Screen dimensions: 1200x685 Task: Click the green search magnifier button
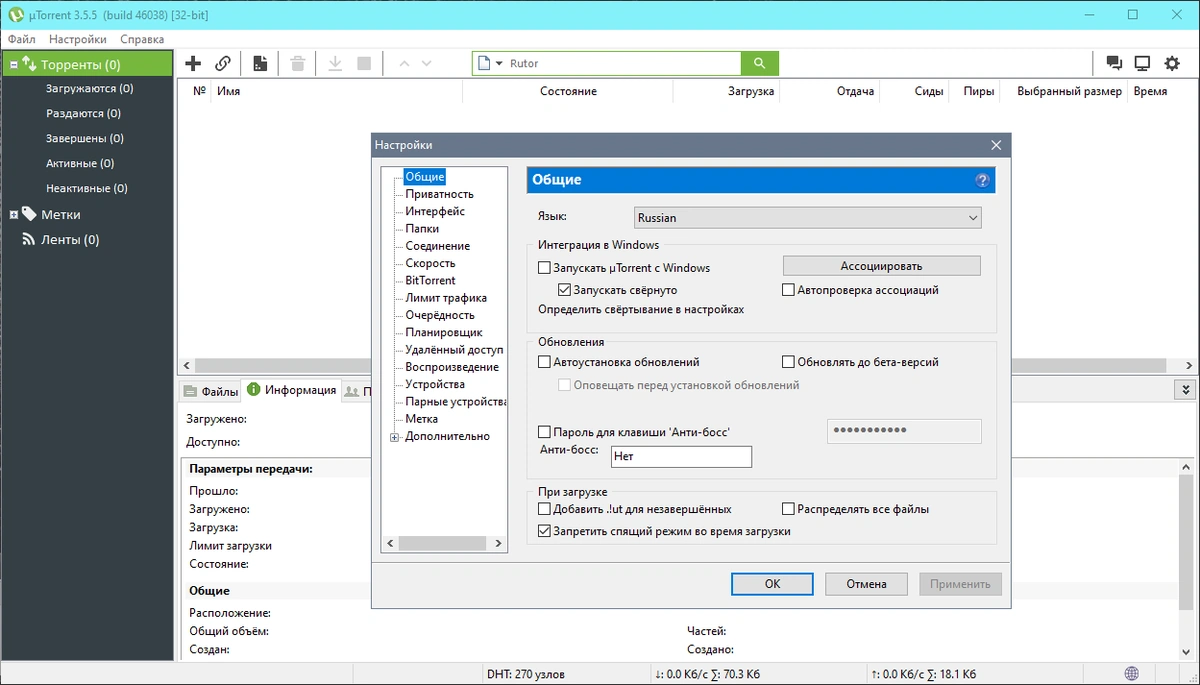pos(759,63)
